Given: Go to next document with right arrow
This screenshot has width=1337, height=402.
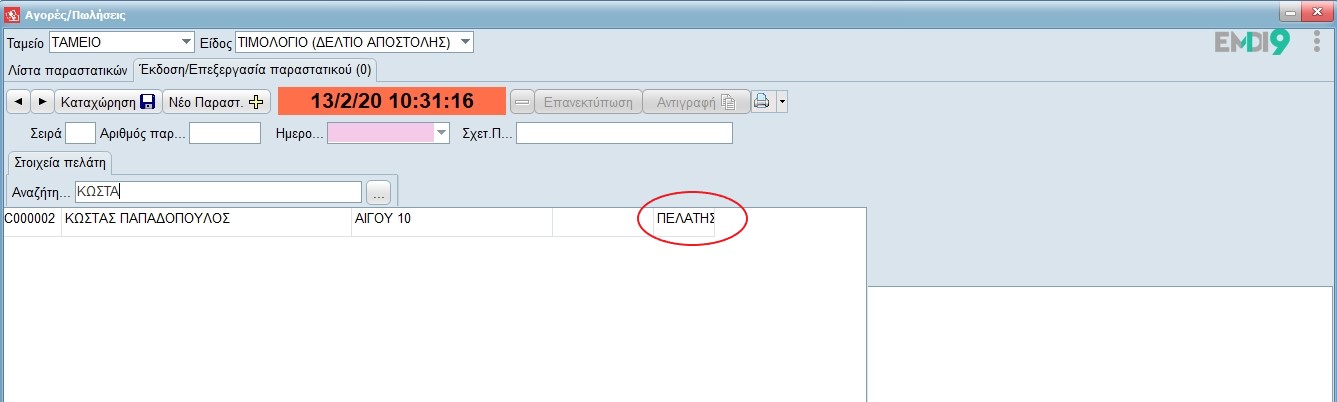Looking at the screenshot, I should (x=42, y=101).
